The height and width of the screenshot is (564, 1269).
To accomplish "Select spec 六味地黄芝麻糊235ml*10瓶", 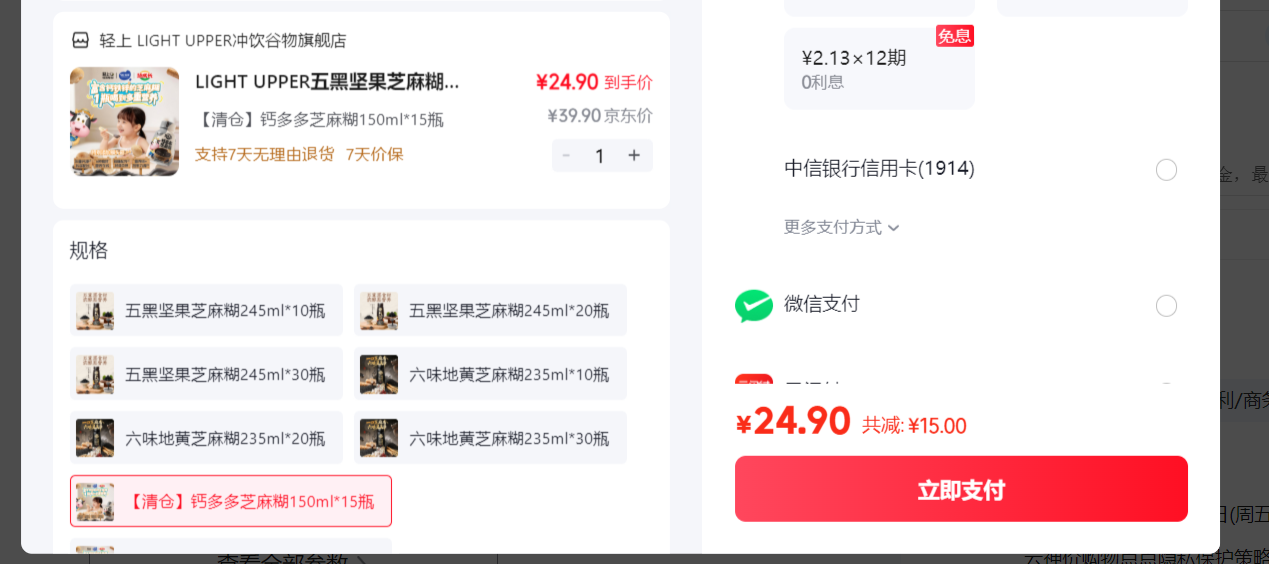I will pyautogui.click(x=490, y=374).
